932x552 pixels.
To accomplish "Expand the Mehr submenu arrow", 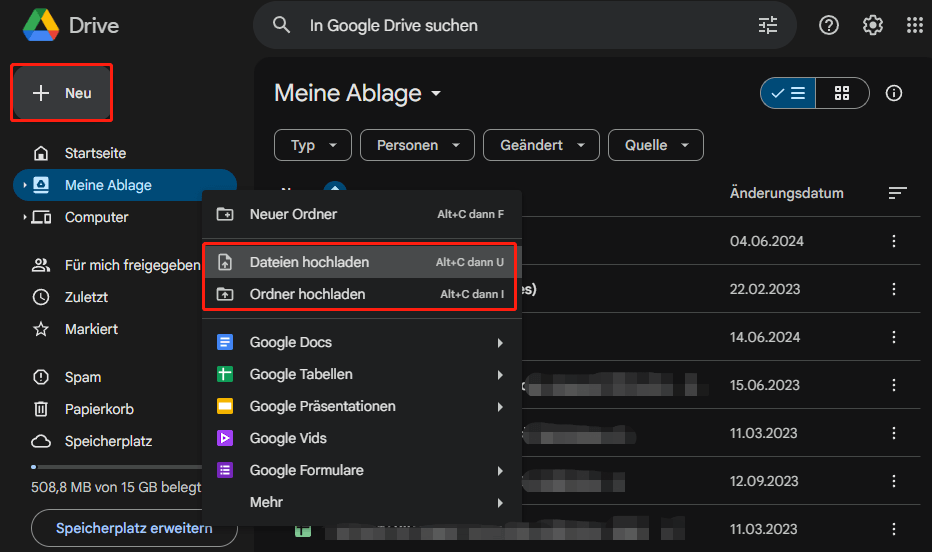I will [x=500, y=503].
